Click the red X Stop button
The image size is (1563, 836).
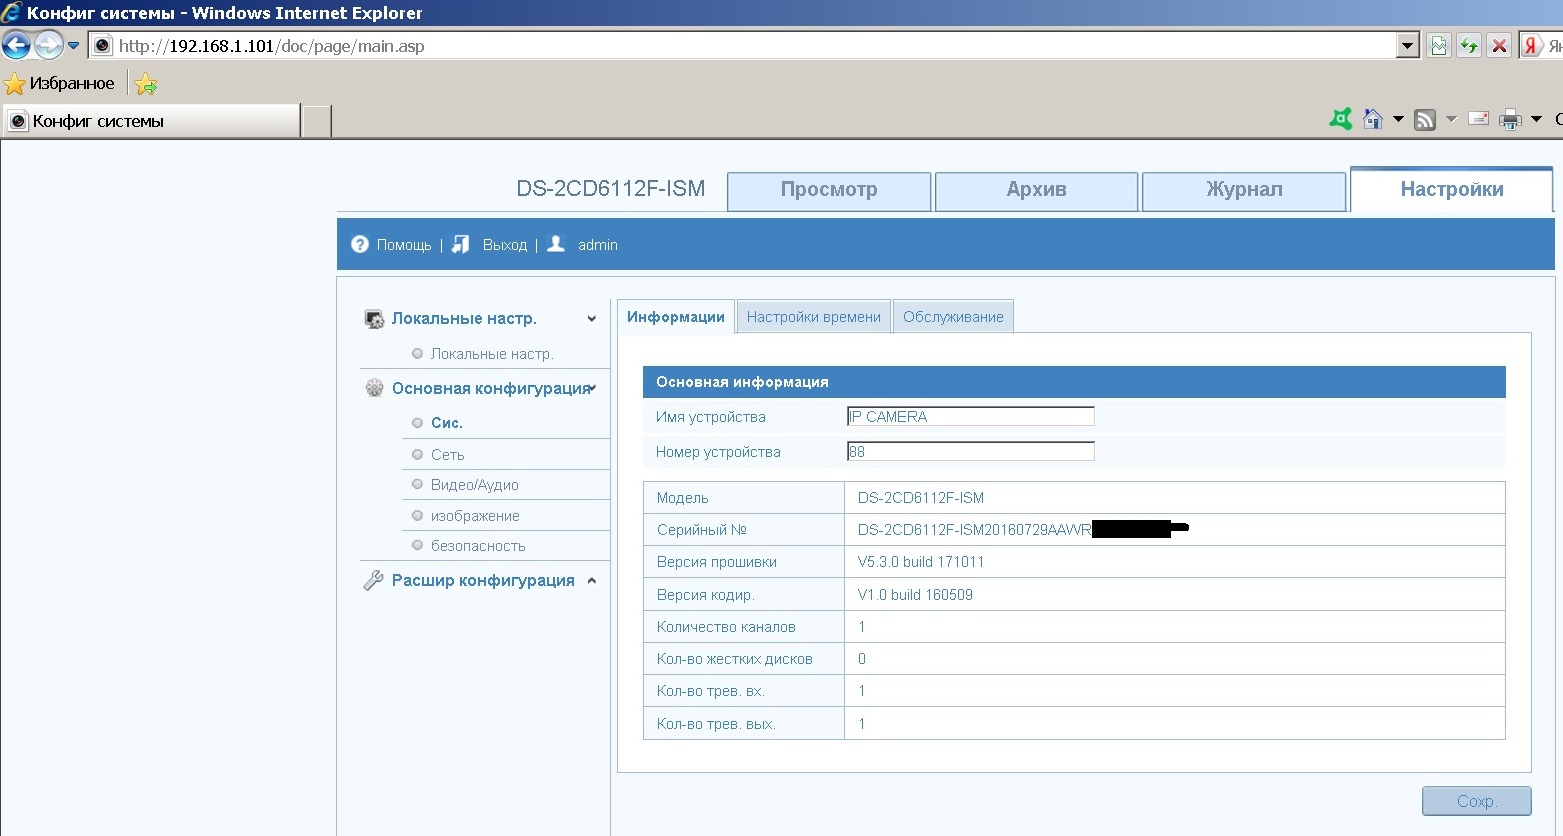click(1499, 46)
